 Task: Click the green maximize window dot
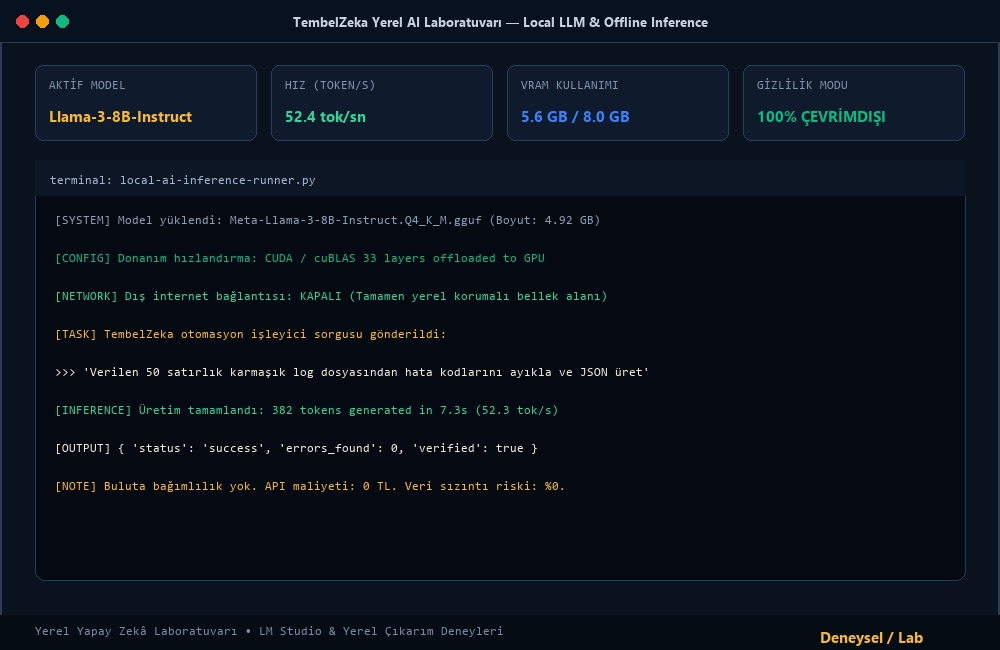pos(62,22)
